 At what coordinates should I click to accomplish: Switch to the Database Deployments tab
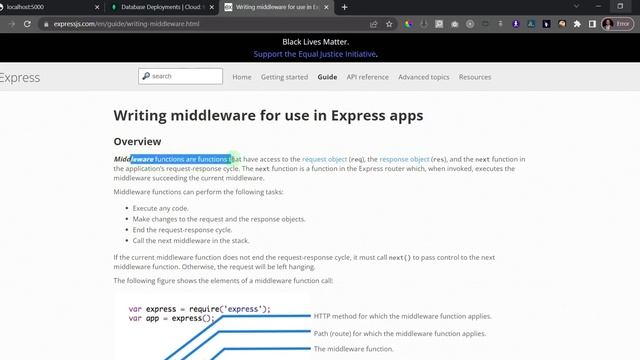pyautogui.click(x=162, y=7)
